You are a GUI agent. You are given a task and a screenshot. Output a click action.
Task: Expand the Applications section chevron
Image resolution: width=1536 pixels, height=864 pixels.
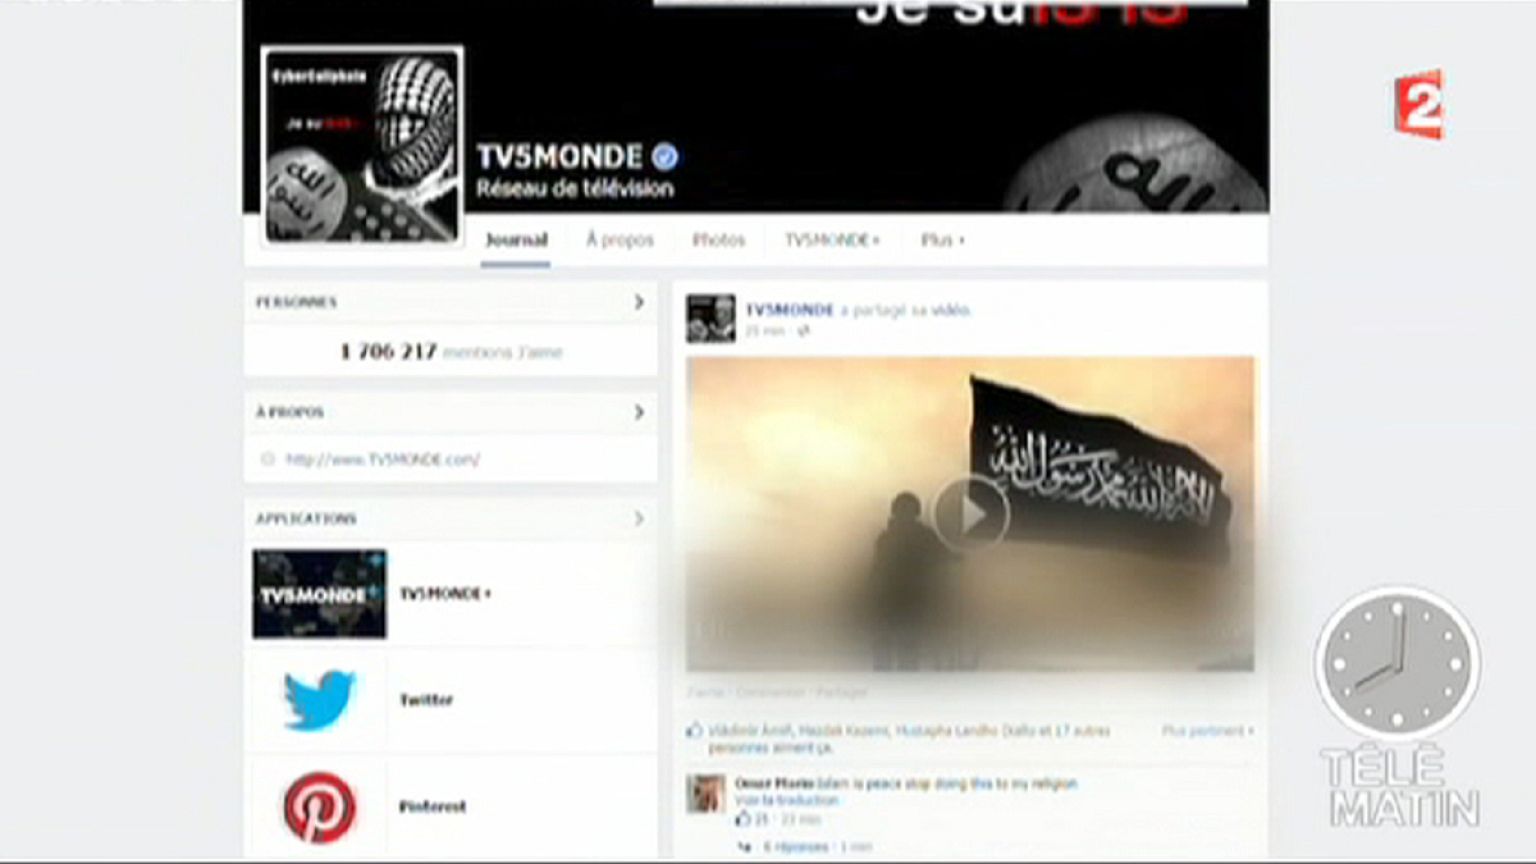click(x=638, y=518)
